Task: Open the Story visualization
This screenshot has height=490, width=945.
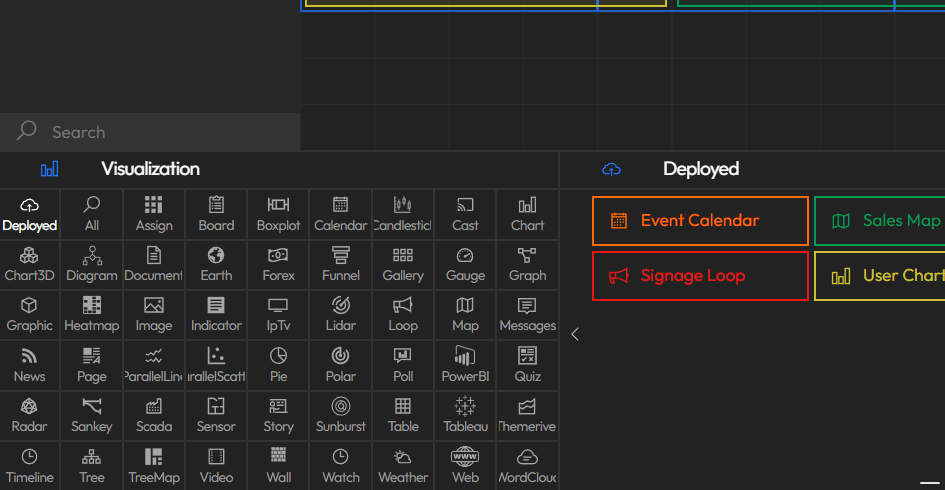Action: tap(278, 416)
